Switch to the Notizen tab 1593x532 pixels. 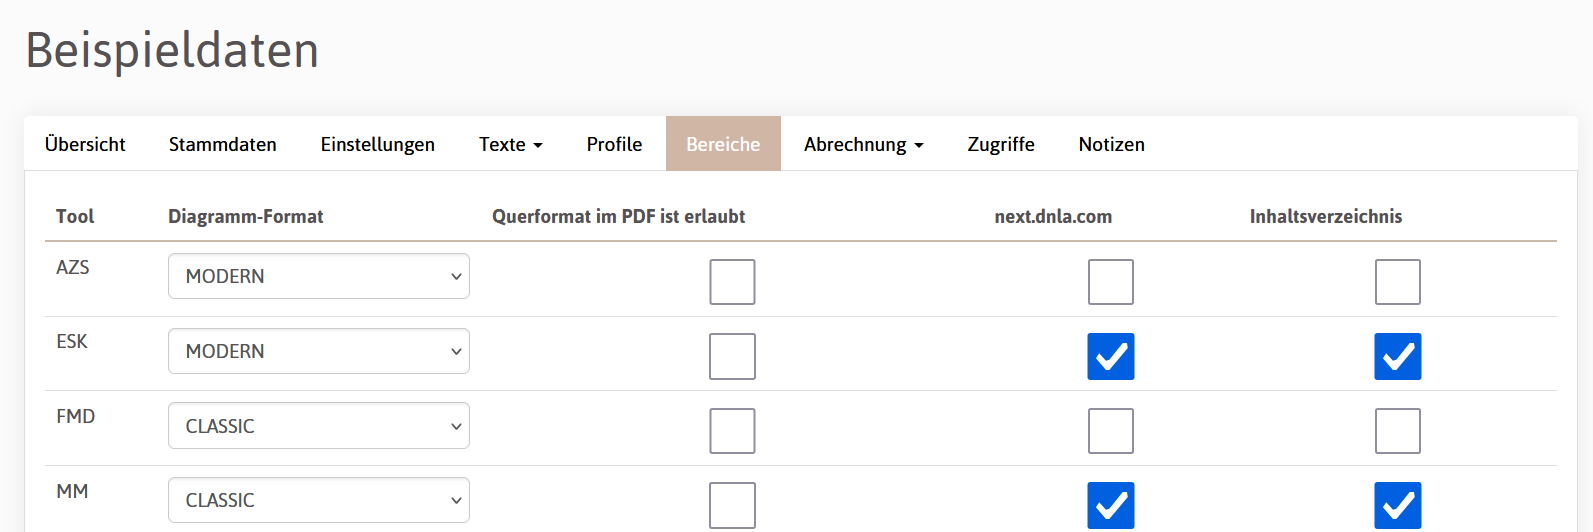[x=1111, y=144]
